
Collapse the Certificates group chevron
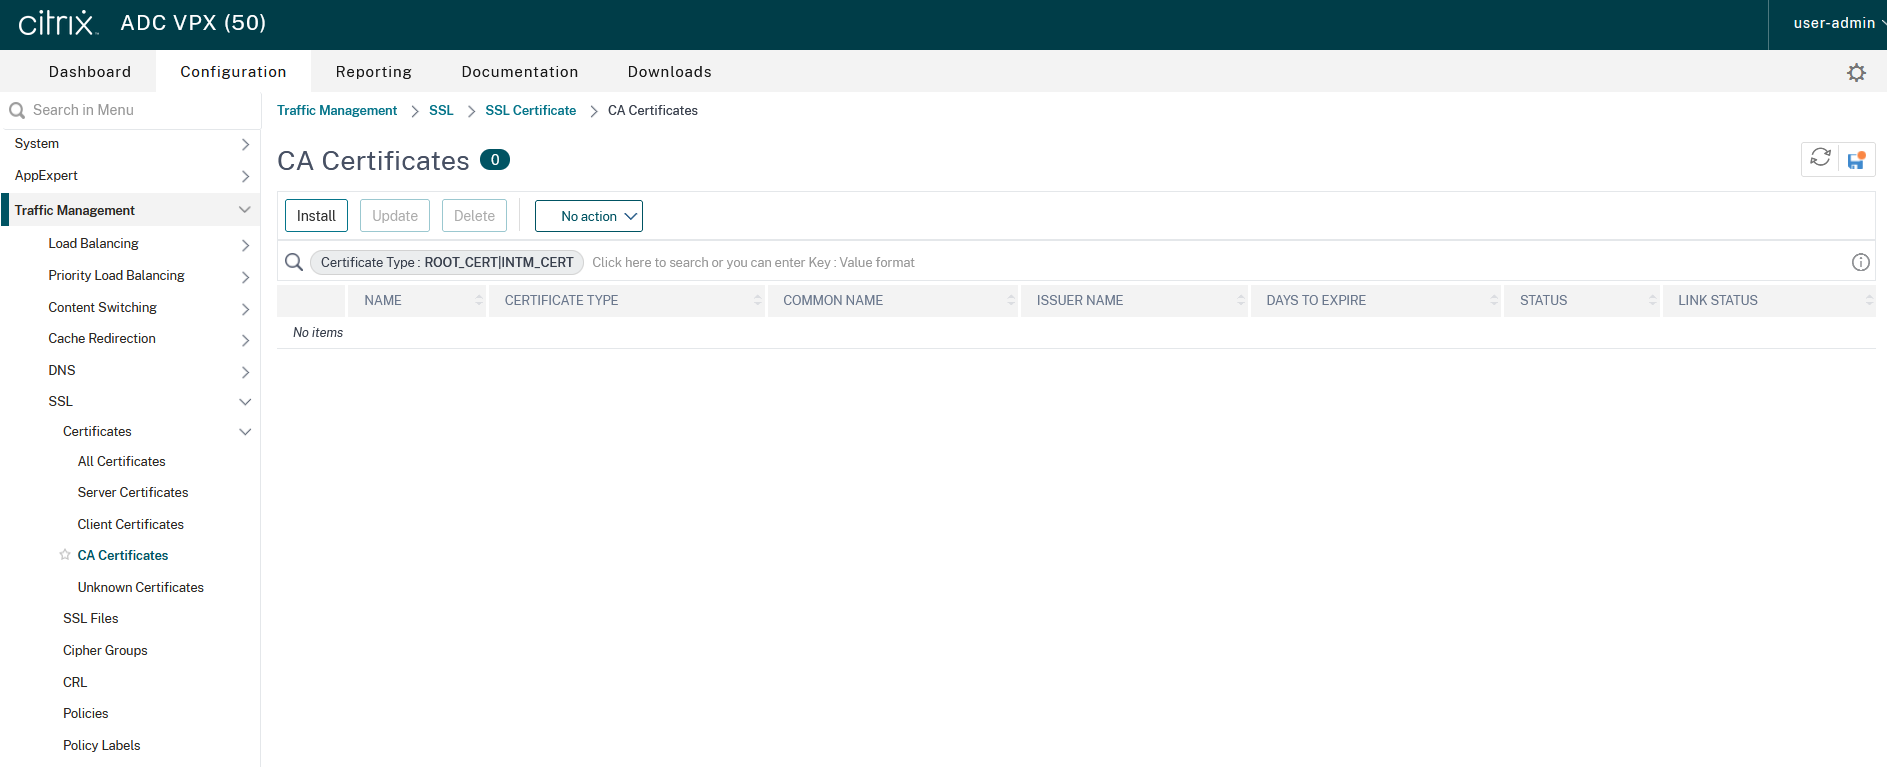click(x=245, y=431)
